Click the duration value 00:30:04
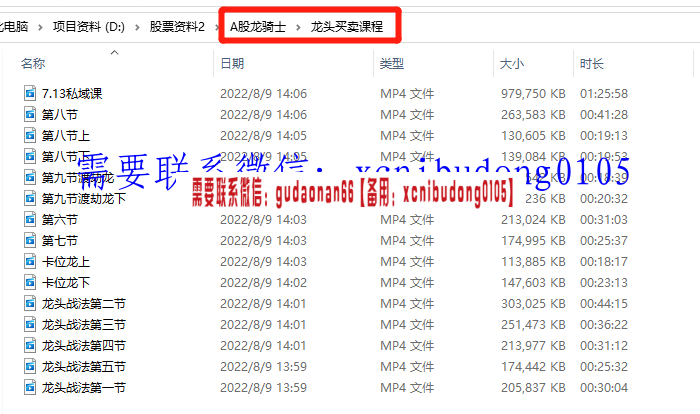This screenshot has width=700, height=414. pos(604,387)
